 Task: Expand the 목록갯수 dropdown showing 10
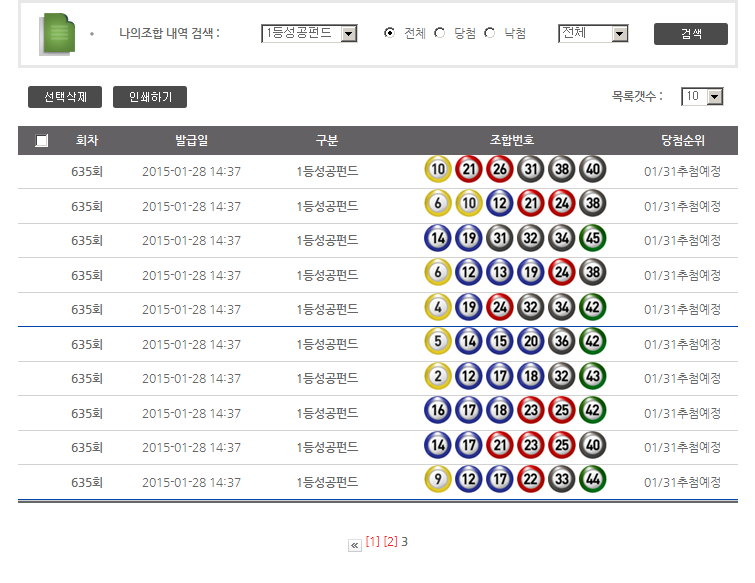702,97
